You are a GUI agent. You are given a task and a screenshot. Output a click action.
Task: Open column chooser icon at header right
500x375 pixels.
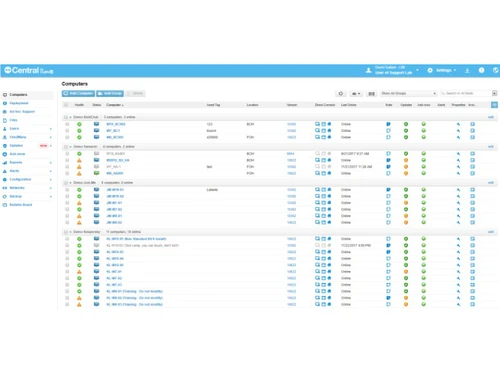pyautogui.click(x=494, y=105)
